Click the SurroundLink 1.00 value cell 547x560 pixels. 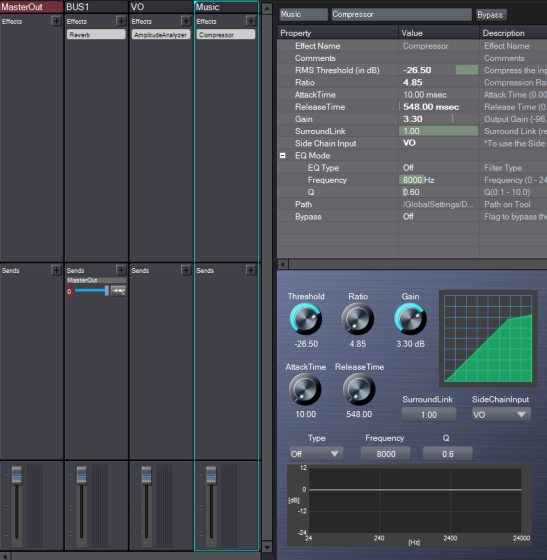(438, 131)
